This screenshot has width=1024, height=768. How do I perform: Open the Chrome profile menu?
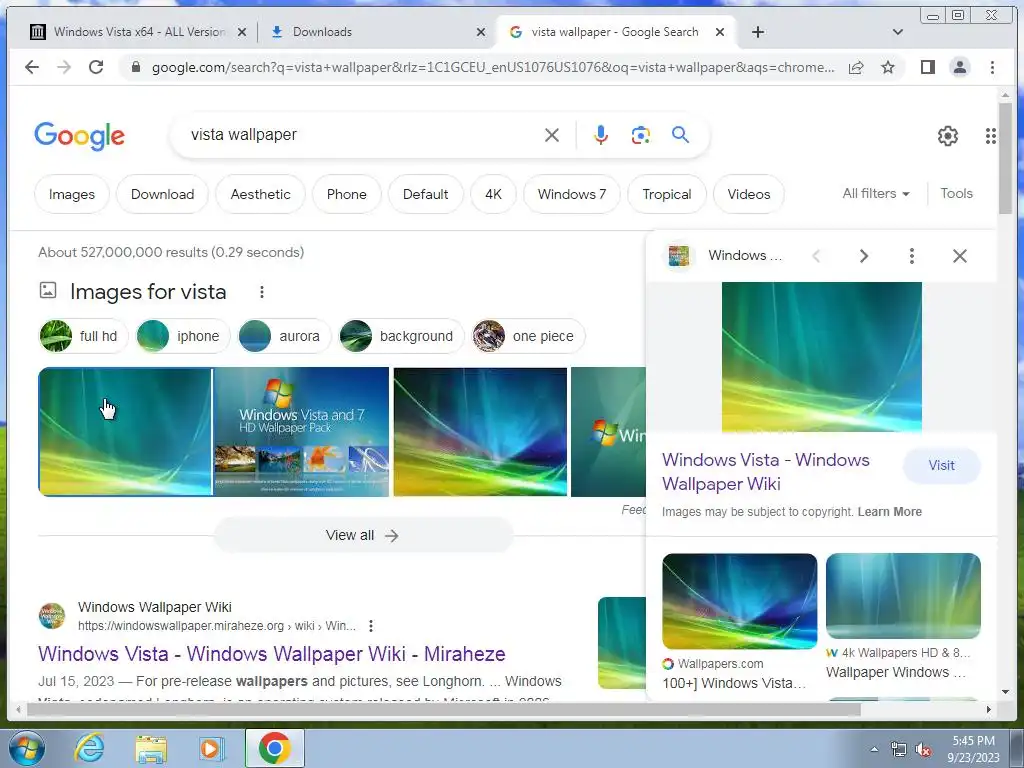[959, 67]
